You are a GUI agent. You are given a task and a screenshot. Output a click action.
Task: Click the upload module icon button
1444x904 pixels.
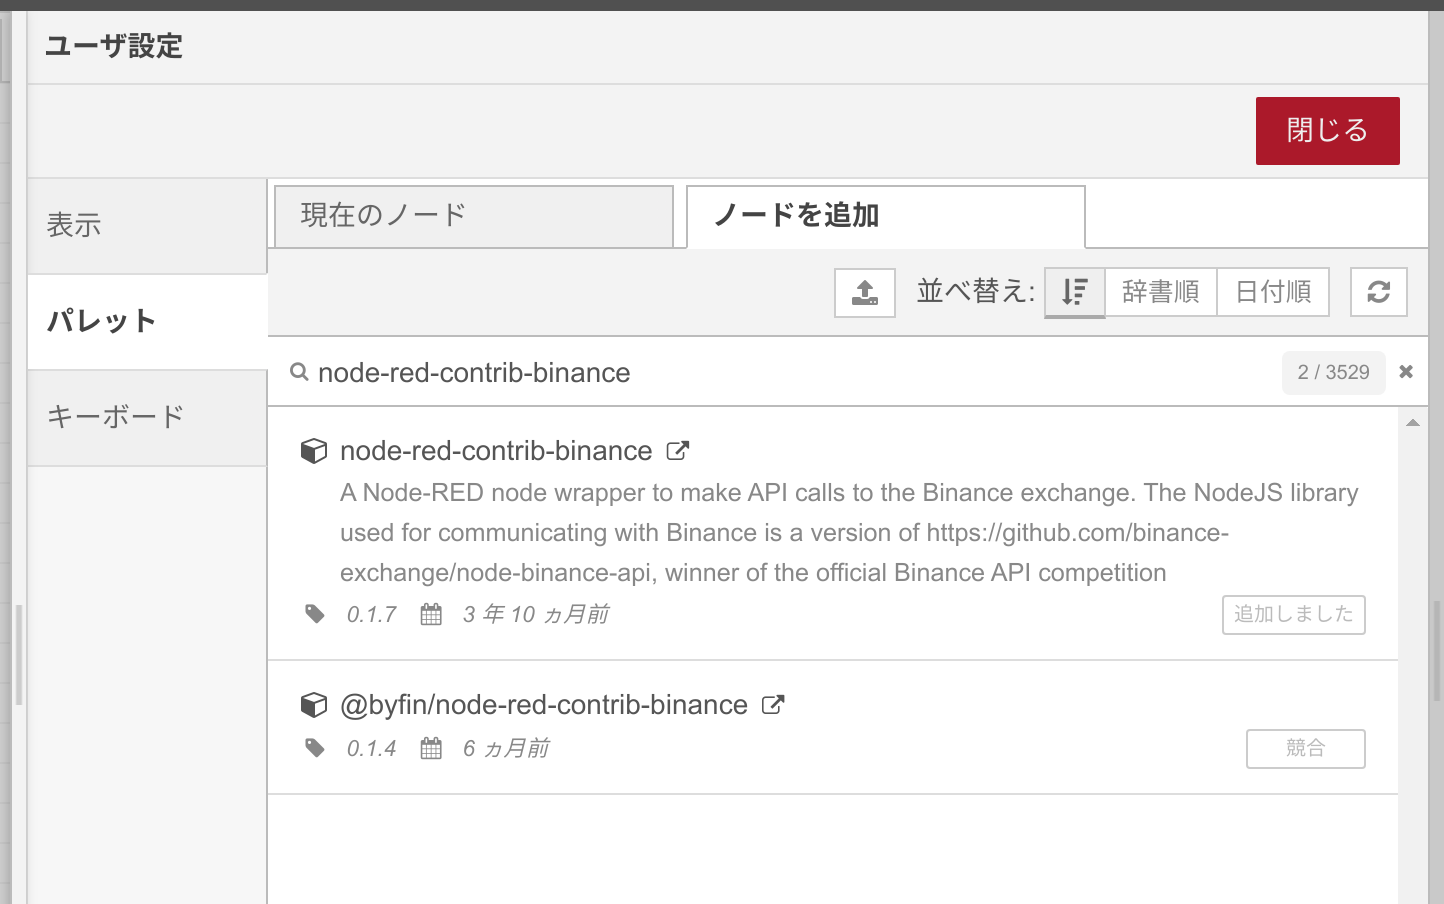[x=865, y=292]
